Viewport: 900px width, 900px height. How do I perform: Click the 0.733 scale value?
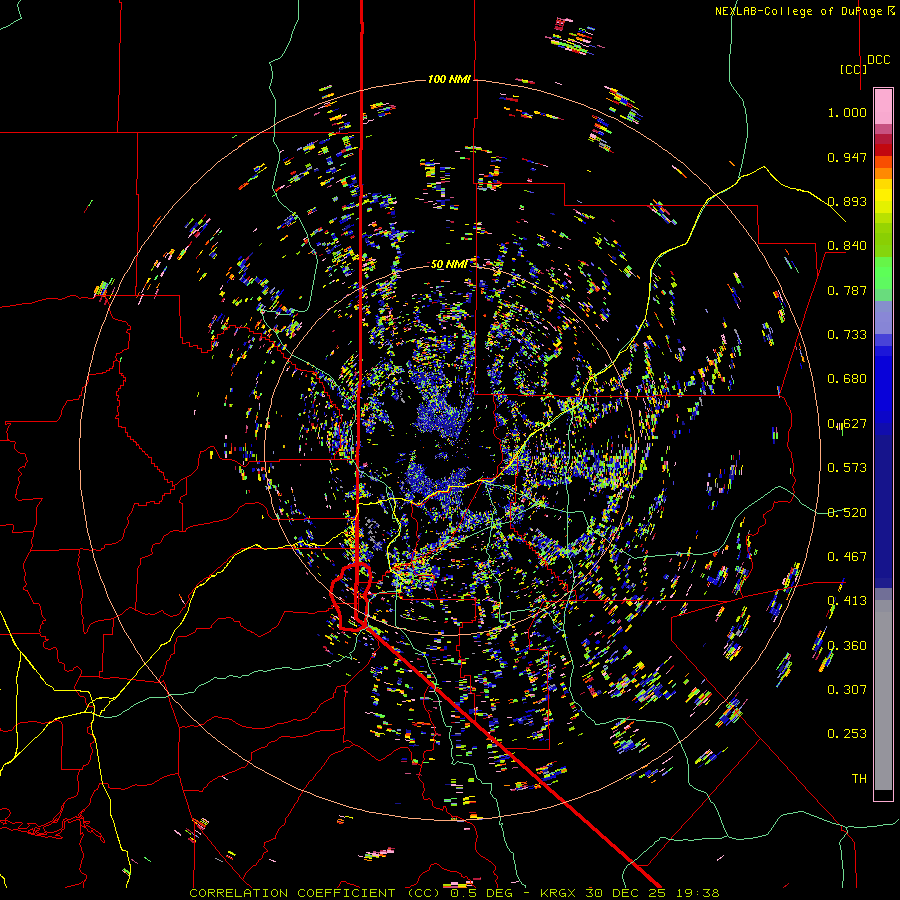coord(847,335)
